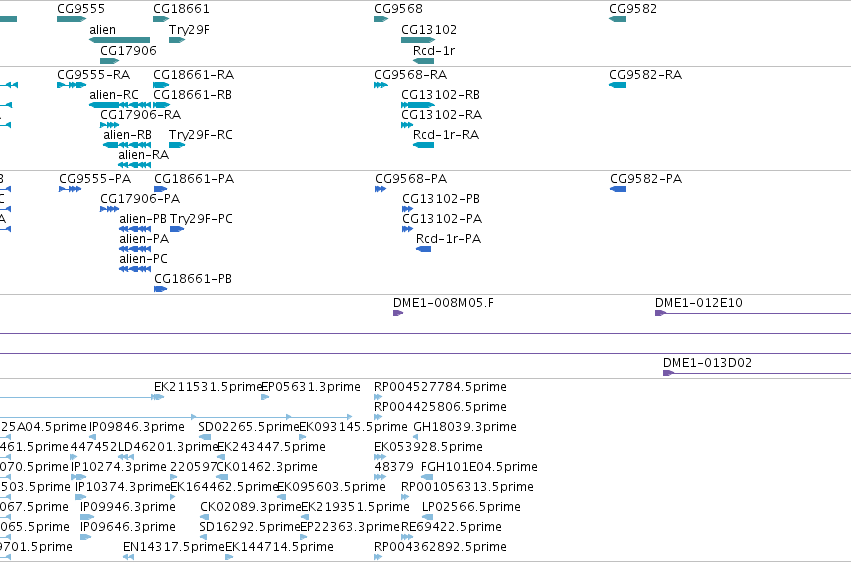The image size is (851, 562).
Task: Click transcript CG9555-RA
Action: click(x=72, y=85)
